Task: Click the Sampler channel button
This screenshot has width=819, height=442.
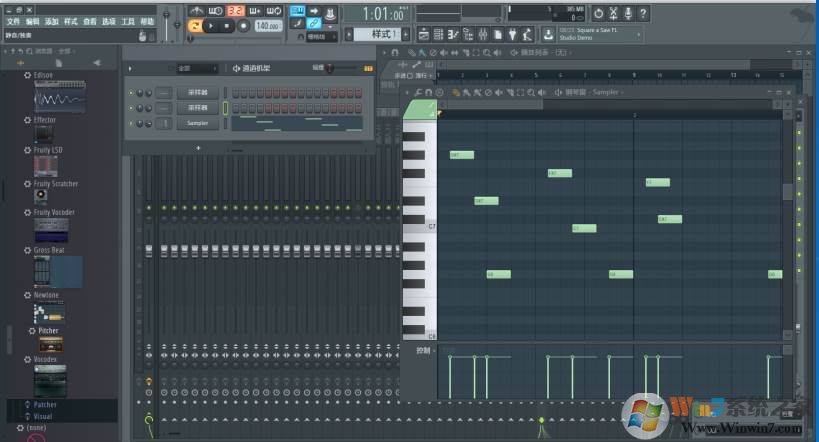Action: tap(198, 123)
